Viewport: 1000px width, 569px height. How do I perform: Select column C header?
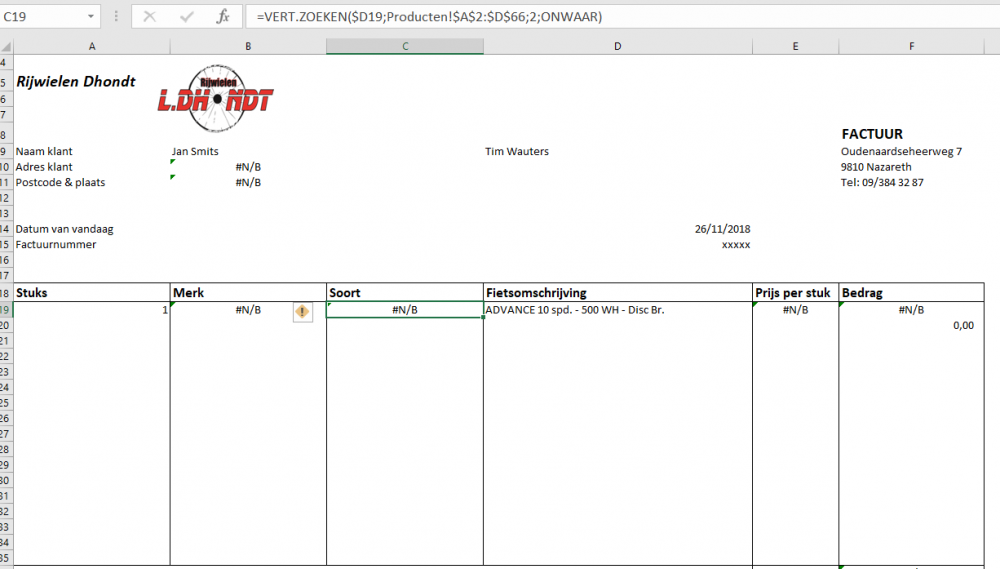405,47
